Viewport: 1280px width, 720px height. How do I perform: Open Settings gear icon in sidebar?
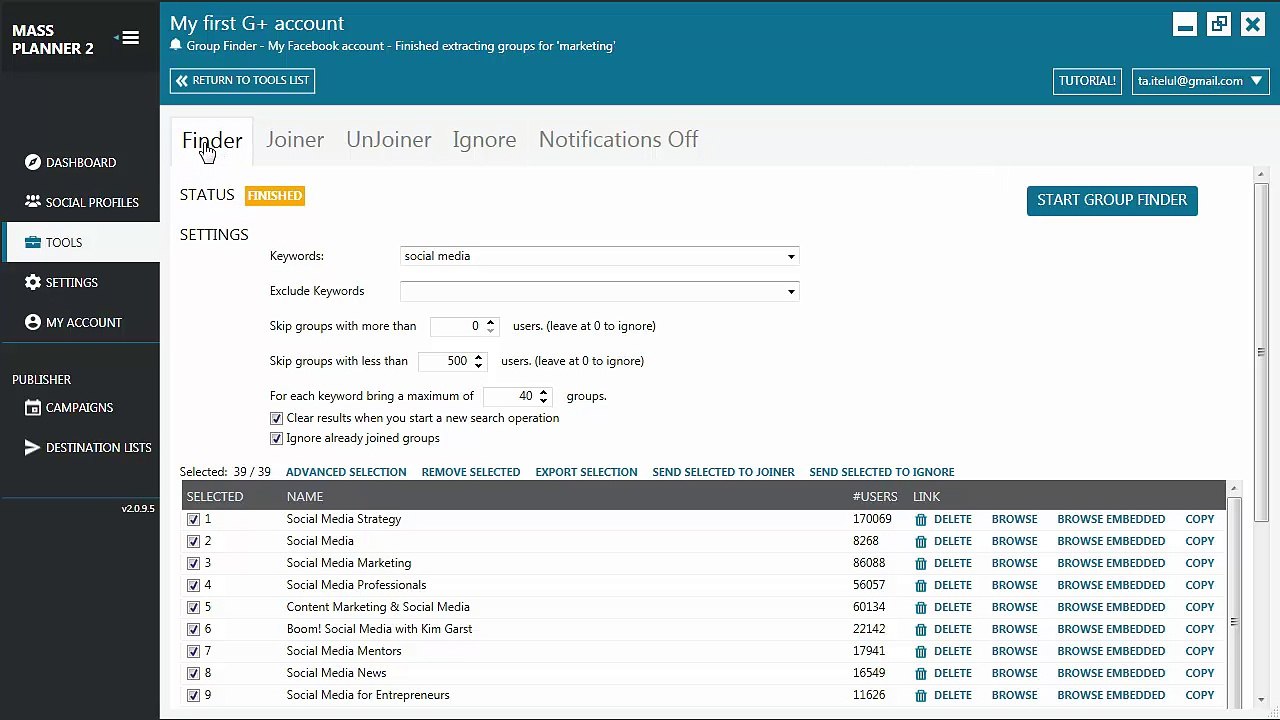pos(33,282)
